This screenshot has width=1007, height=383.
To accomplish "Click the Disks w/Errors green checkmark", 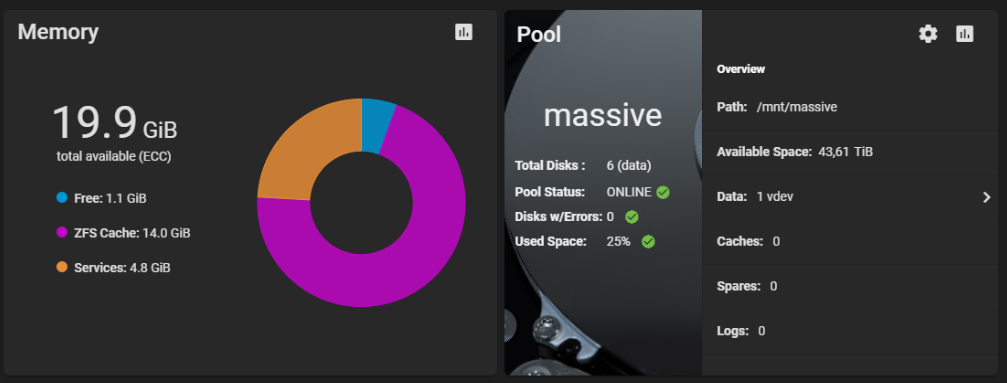I will point(632,217).
